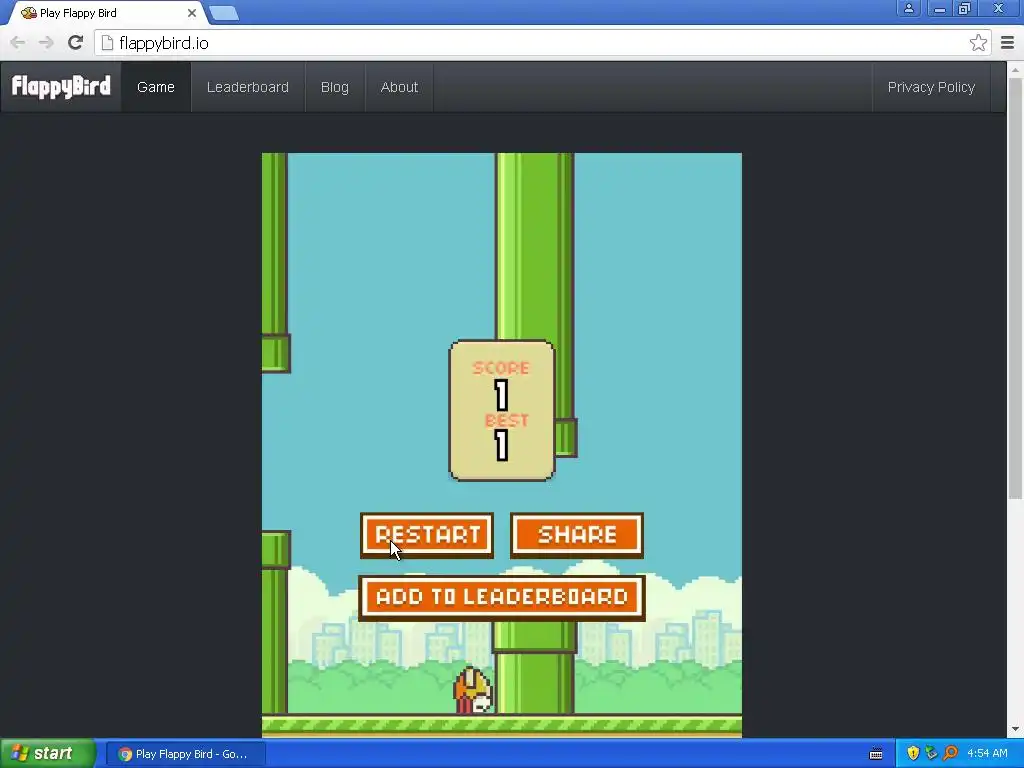Select the Play Flappy Bird tab
Viewport: 1024px width, 768px height.
click(x=108, y=13)
